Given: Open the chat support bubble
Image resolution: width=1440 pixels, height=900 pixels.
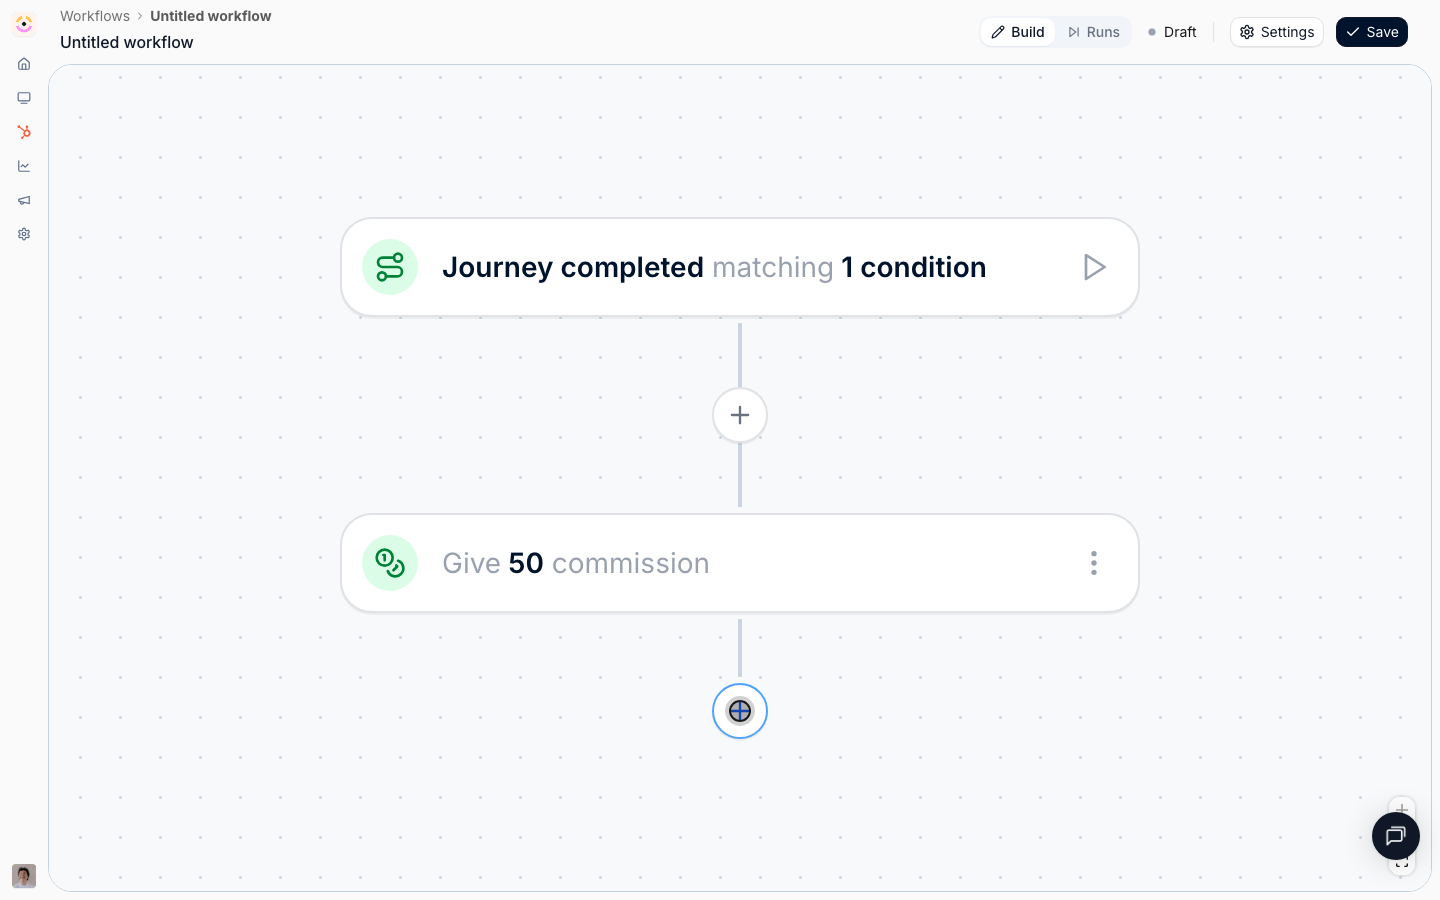Looking at the screenshot, I should [x=1396, y=836].
